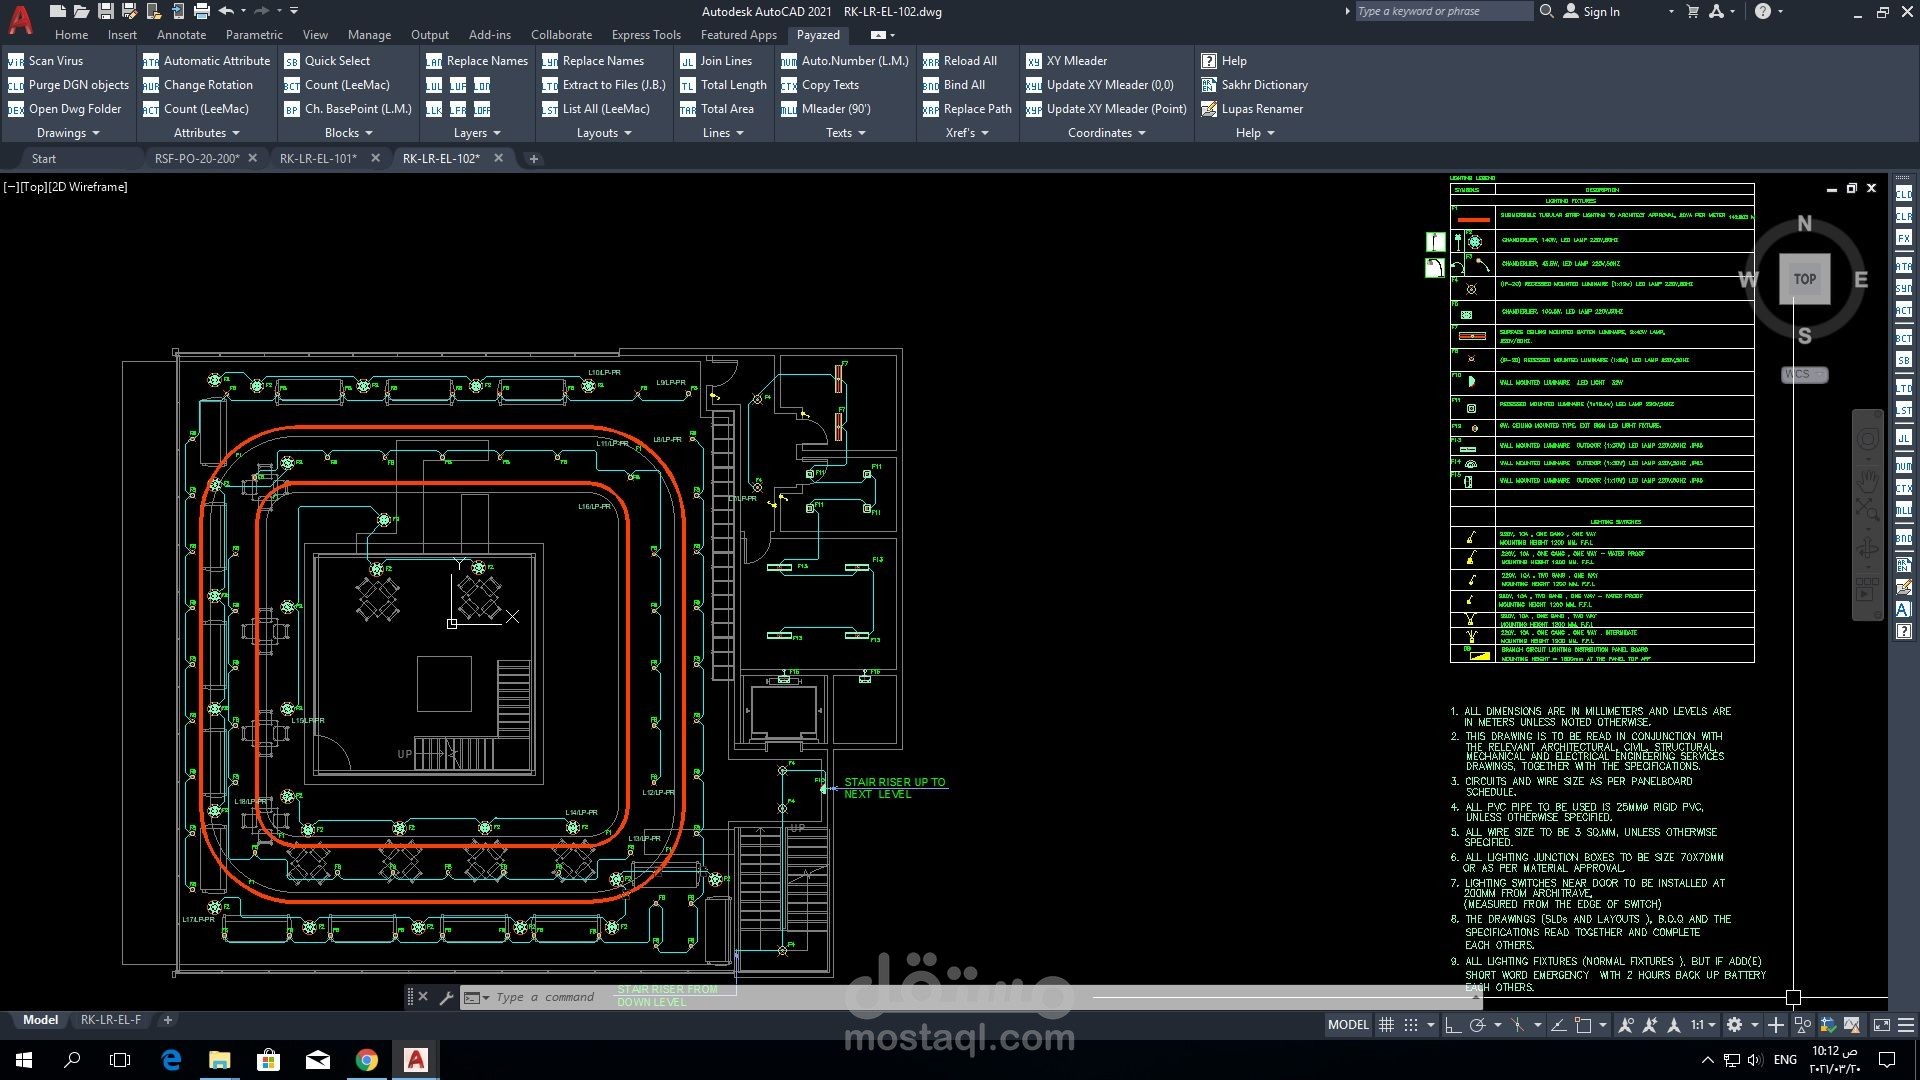Expand the Drawings panel
Image resolution: width=1920 pixels, height=1080 pixels.
pyautogui.click(x=68, y=133)
